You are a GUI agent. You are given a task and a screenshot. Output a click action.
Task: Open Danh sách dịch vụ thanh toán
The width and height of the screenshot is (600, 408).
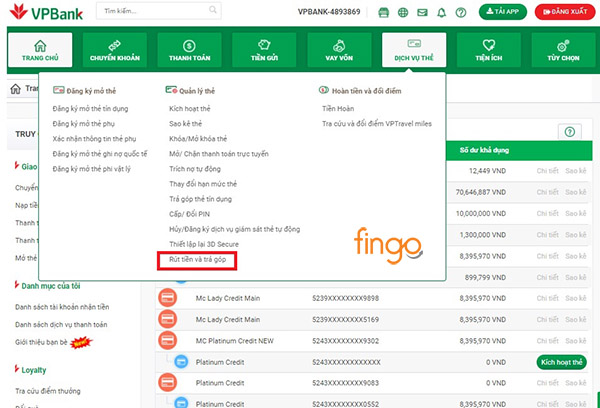click(x=61, y=325)
